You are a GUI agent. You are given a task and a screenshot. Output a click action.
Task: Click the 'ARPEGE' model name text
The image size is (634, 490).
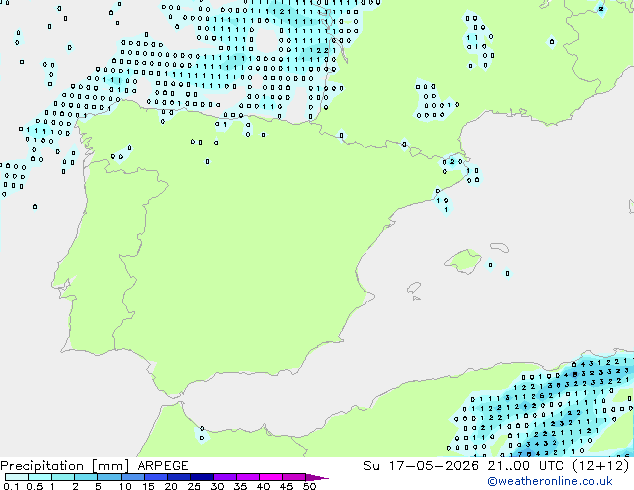point(163,466)
